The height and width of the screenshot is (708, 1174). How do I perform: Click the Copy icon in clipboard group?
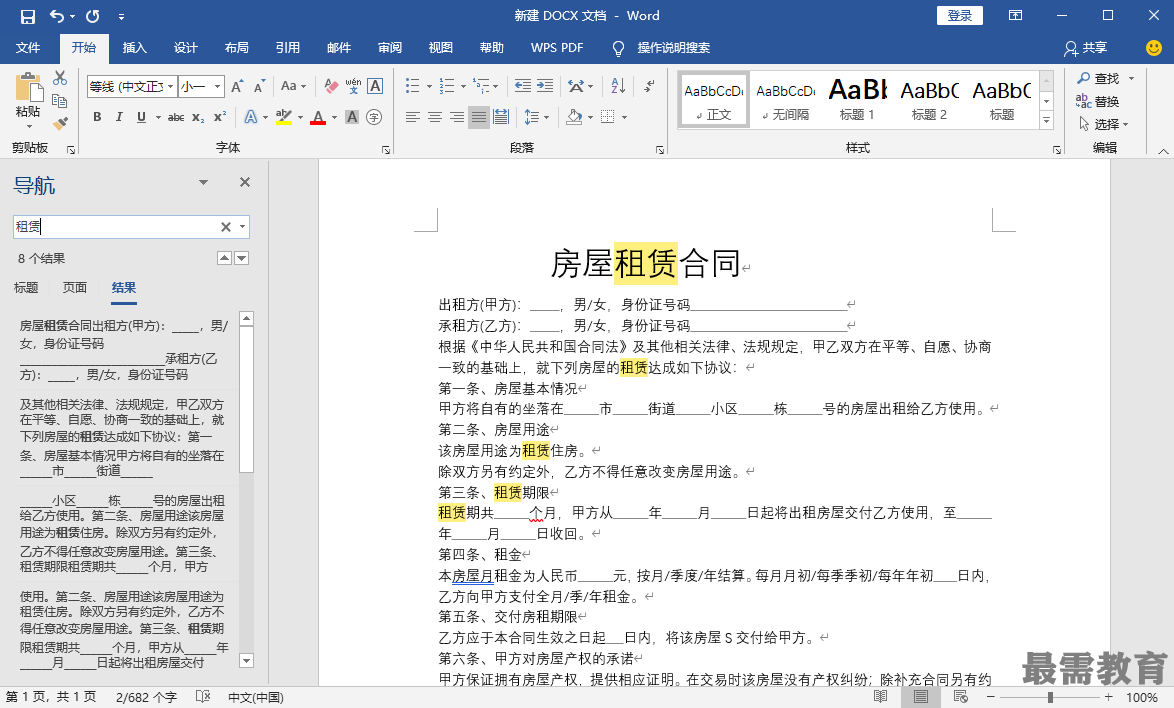(x=60, y=101)
